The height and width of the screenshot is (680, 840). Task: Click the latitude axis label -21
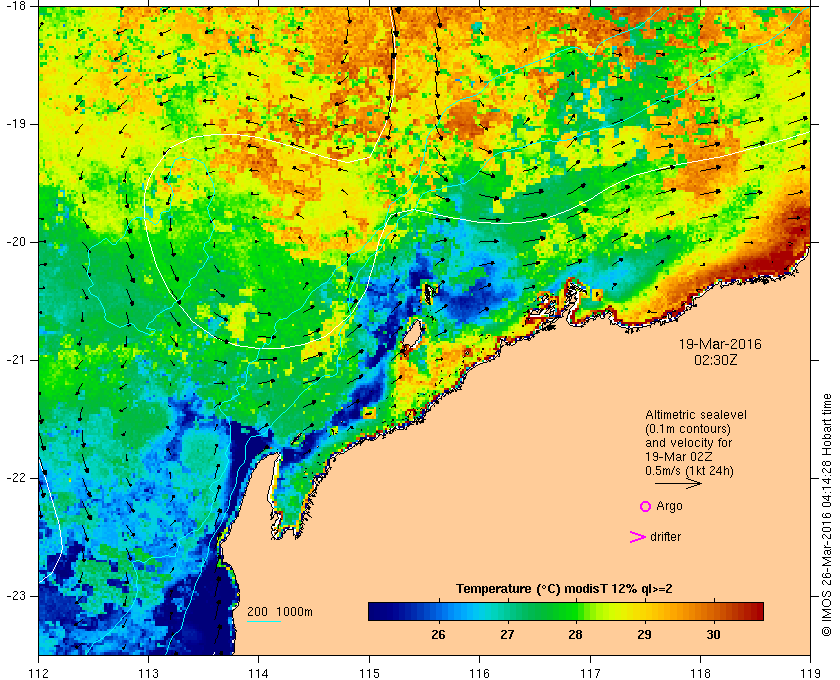point(16,360)
